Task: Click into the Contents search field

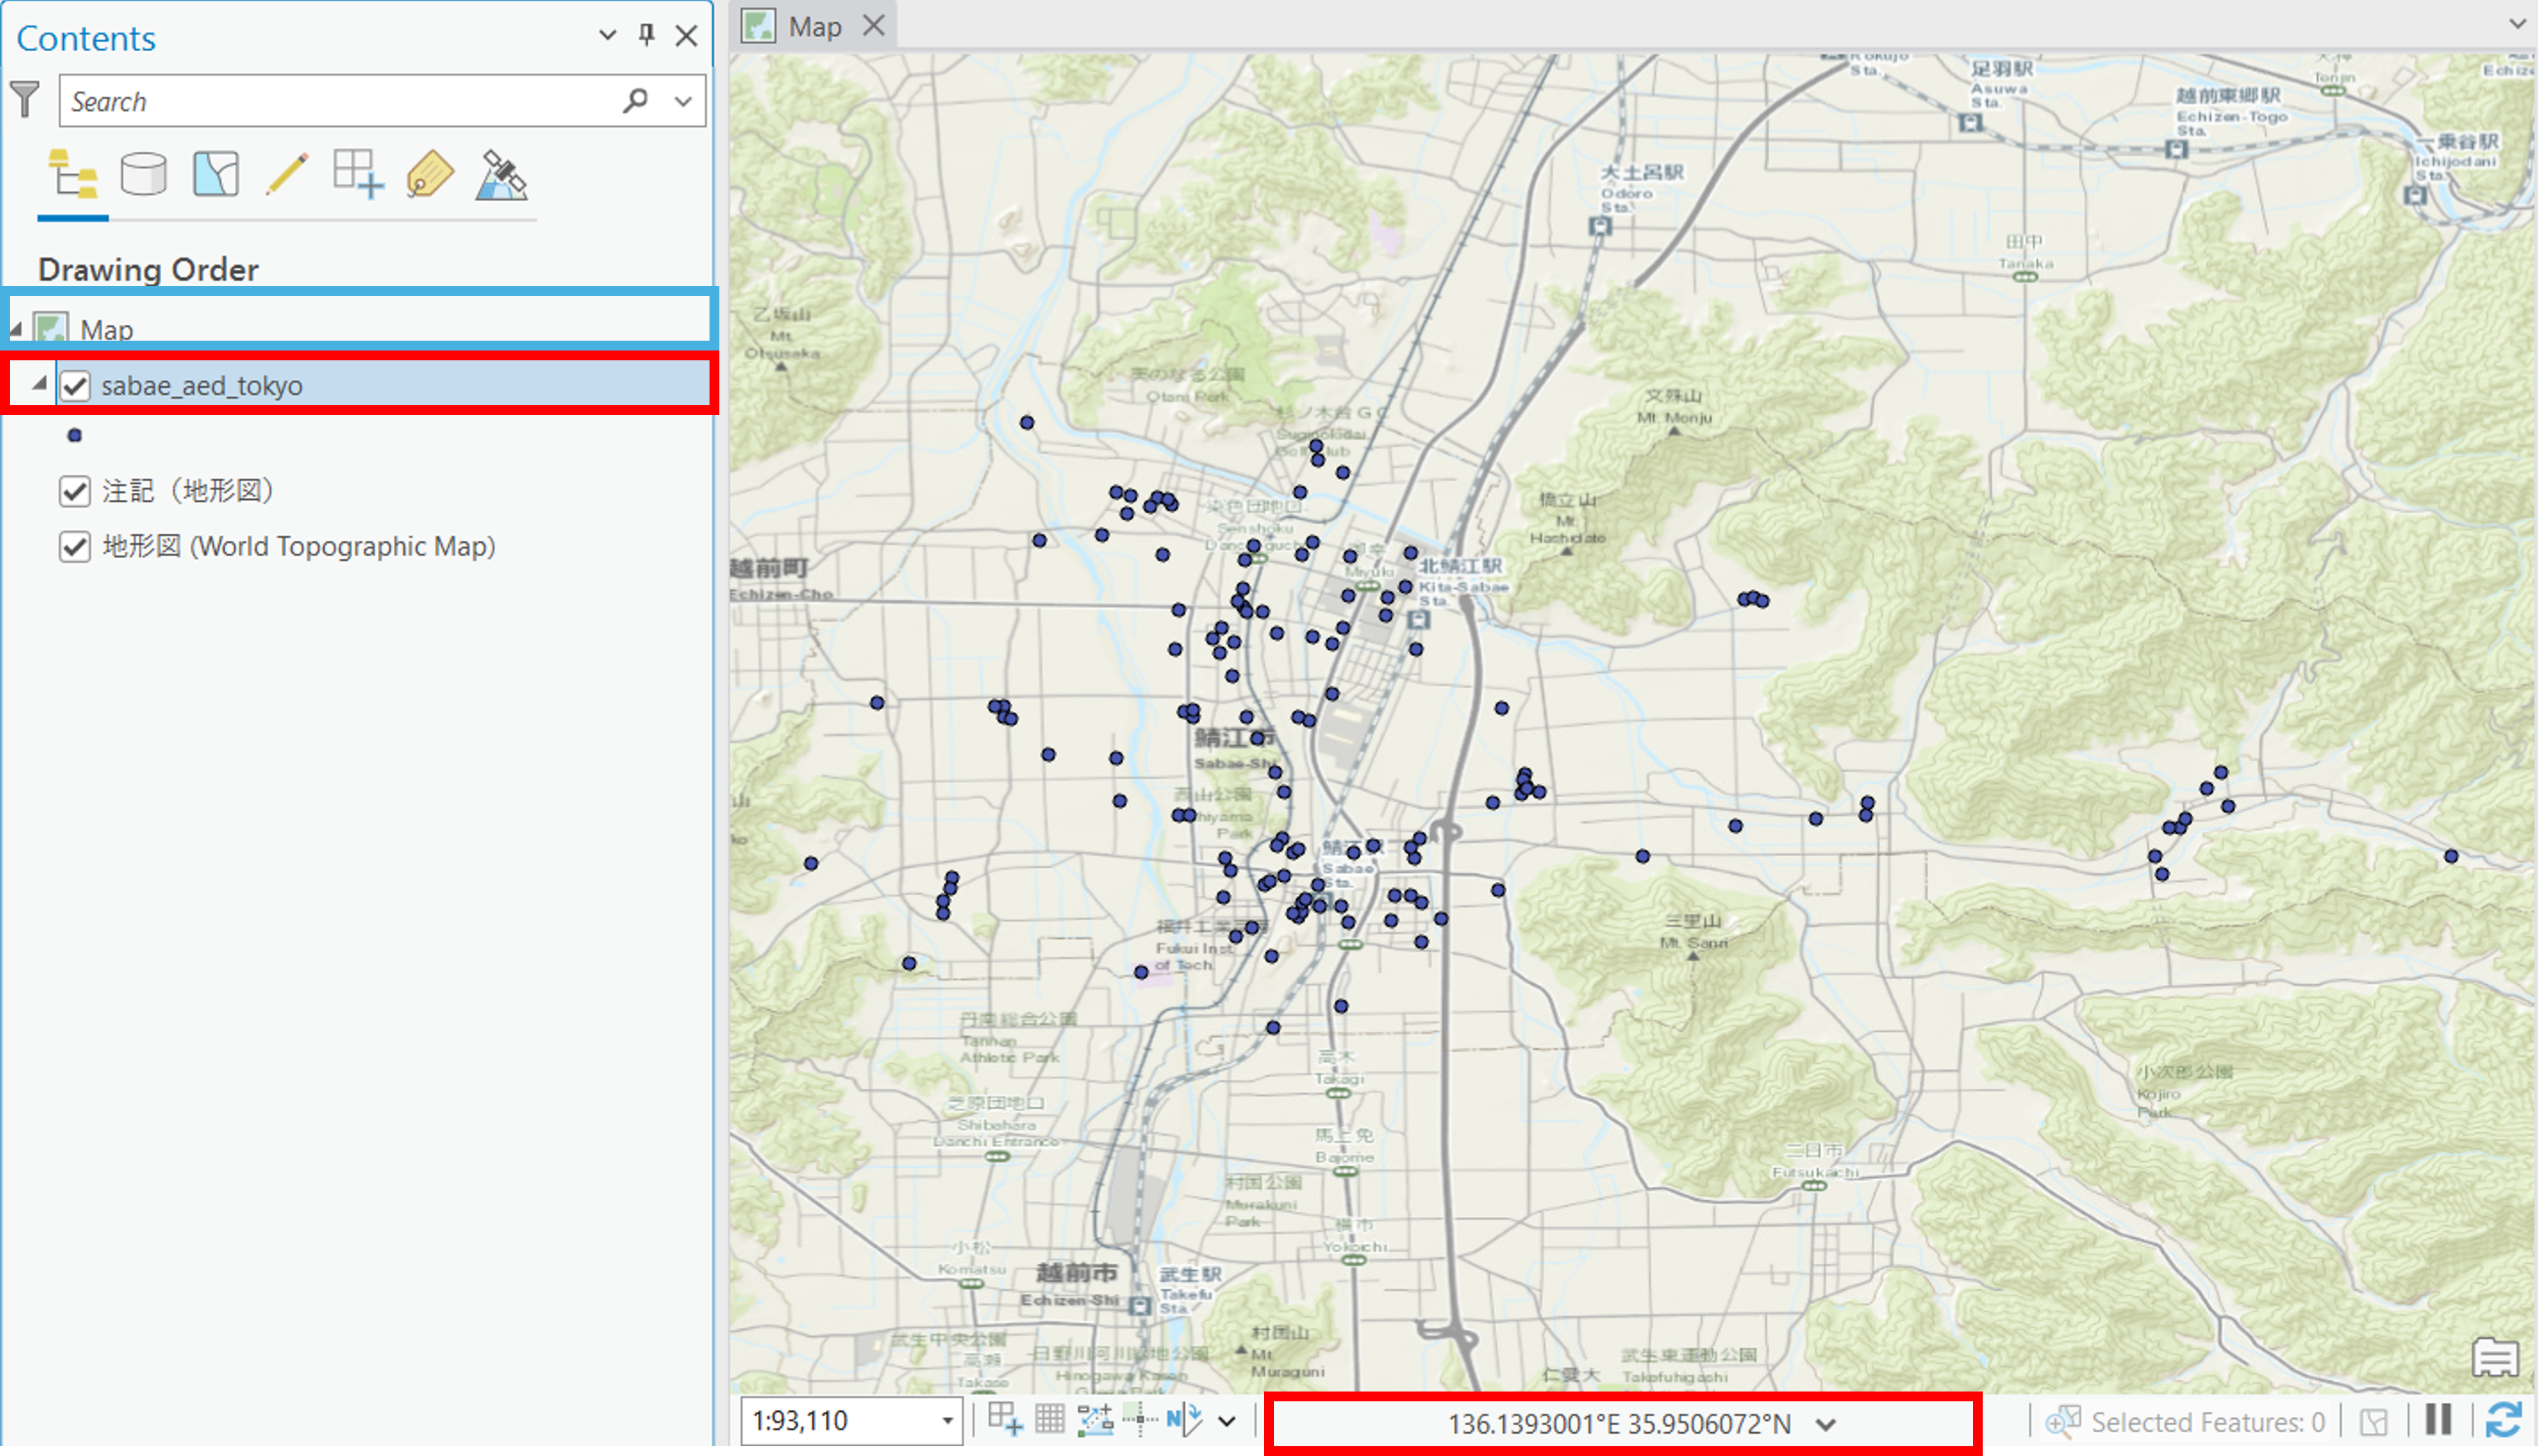Action: coord(340,101)
